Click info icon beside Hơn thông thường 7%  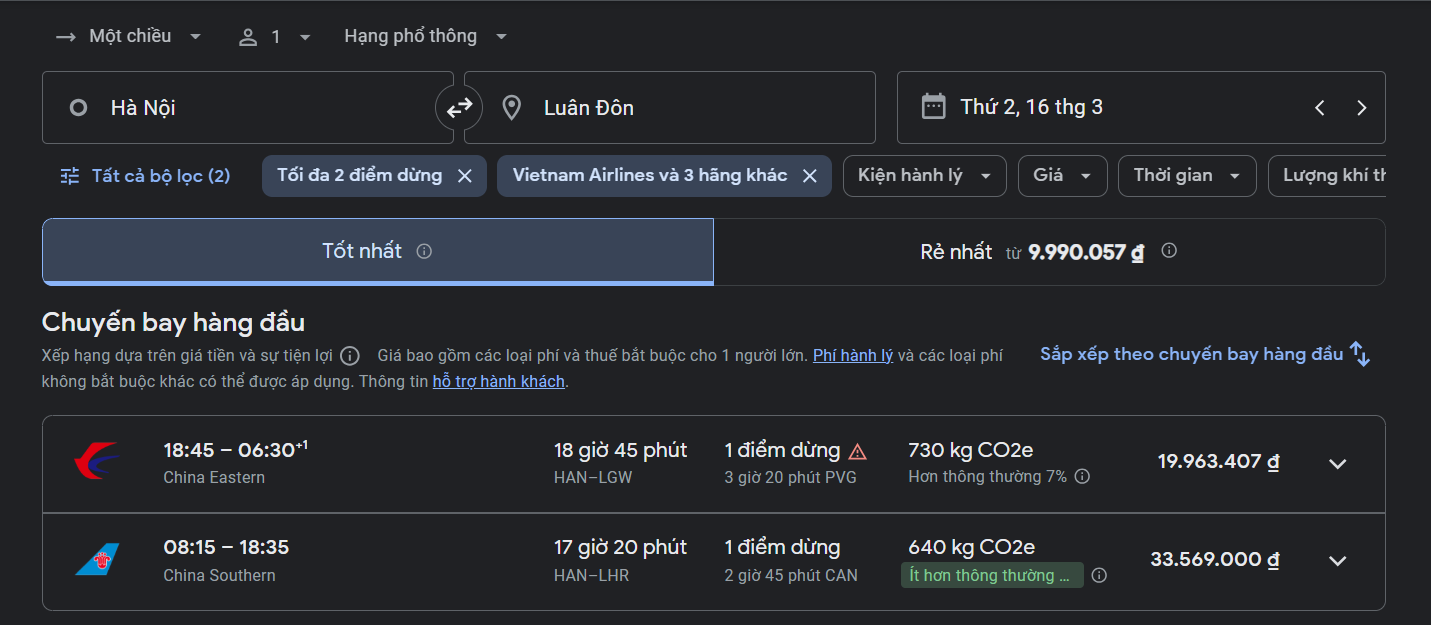(x=1082, y=477)
